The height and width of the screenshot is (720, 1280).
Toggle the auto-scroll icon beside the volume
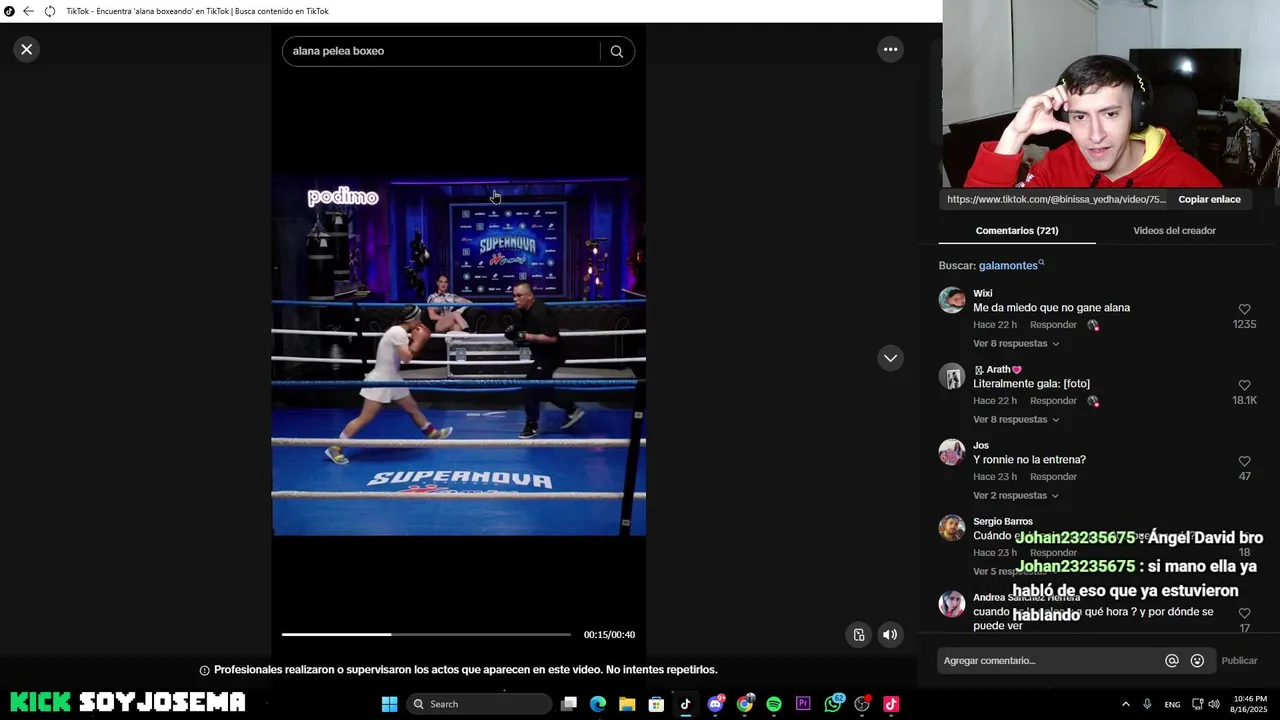859,634
